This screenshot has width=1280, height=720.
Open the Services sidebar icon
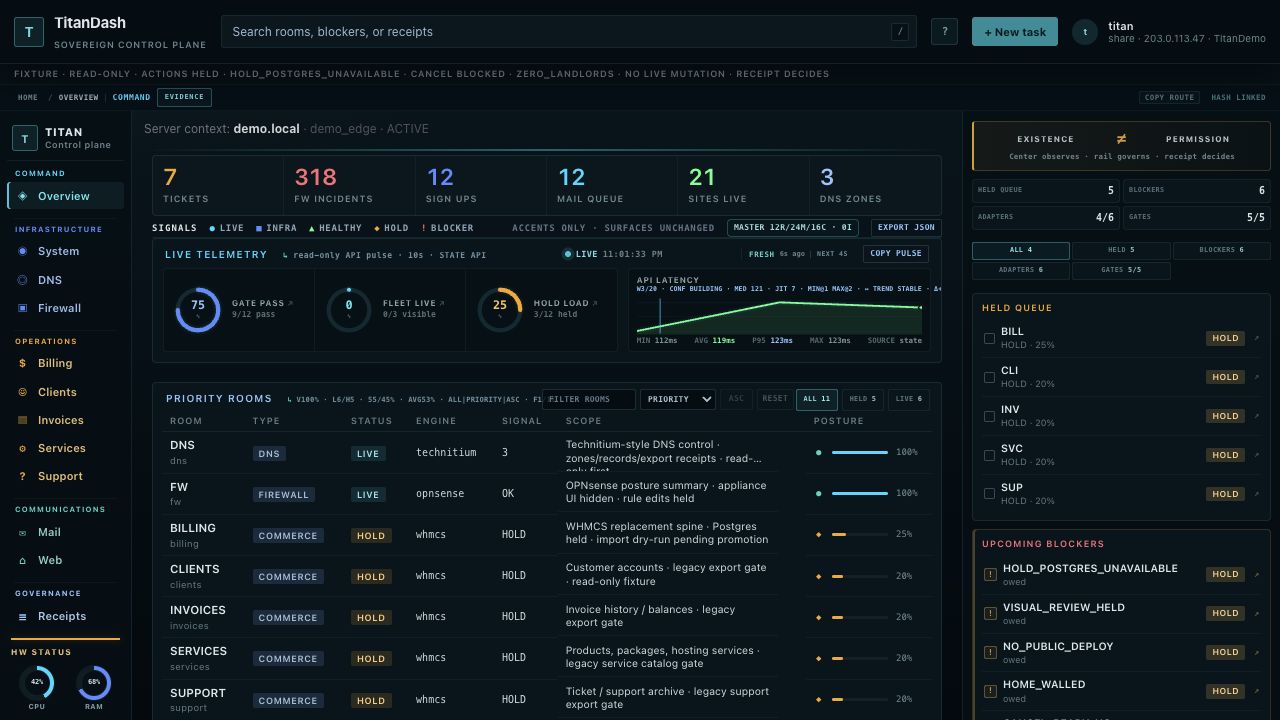[x=23, y=448]
